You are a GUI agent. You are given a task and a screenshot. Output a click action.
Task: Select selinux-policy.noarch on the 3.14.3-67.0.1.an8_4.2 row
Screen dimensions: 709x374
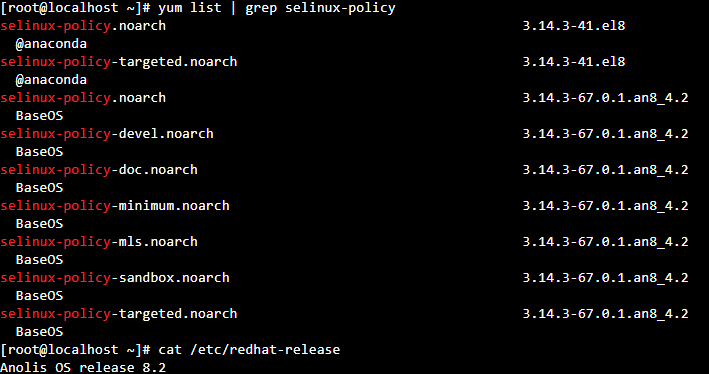click(83, 98)
